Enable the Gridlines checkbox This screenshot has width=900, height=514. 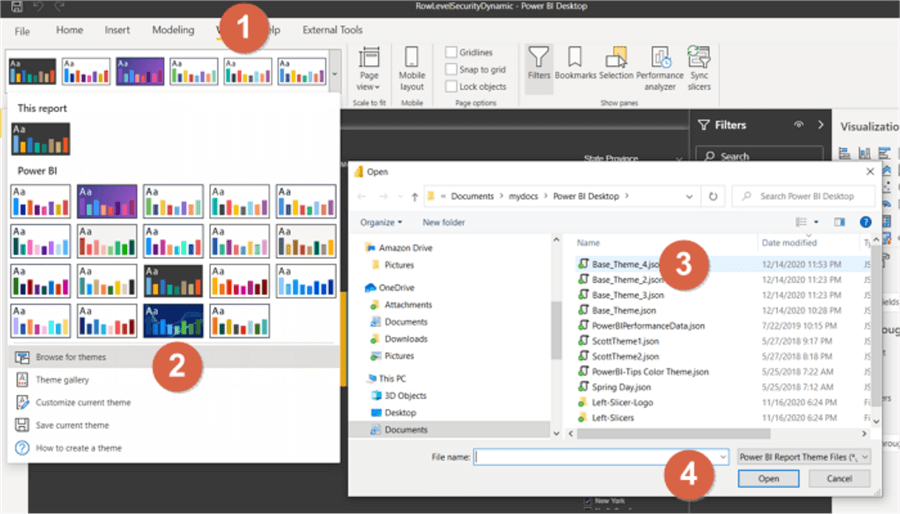point(451,52)
